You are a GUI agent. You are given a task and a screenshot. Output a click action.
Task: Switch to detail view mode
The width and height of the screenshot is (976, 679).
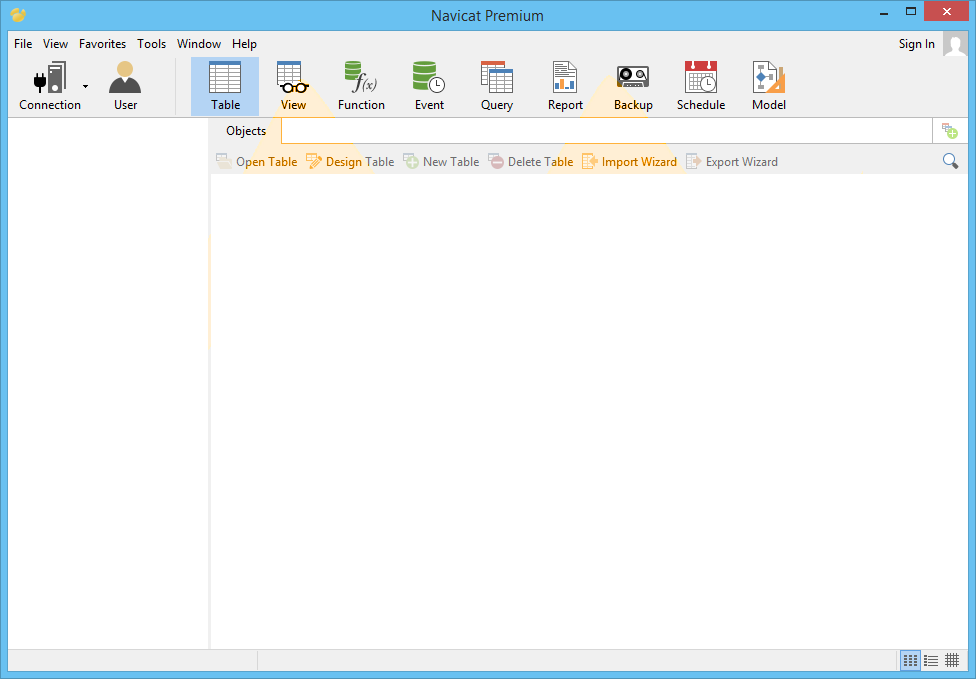[952, 660]
